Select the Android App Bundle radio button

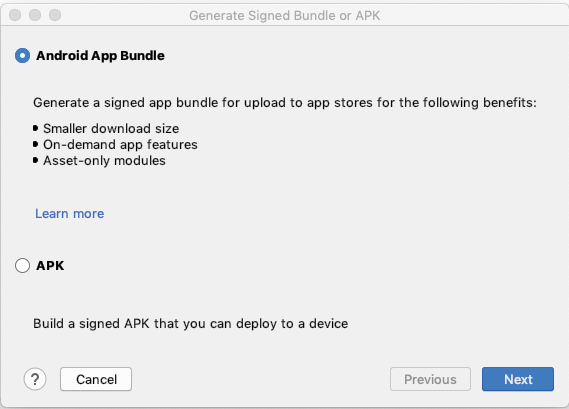(x=22, y=56)
